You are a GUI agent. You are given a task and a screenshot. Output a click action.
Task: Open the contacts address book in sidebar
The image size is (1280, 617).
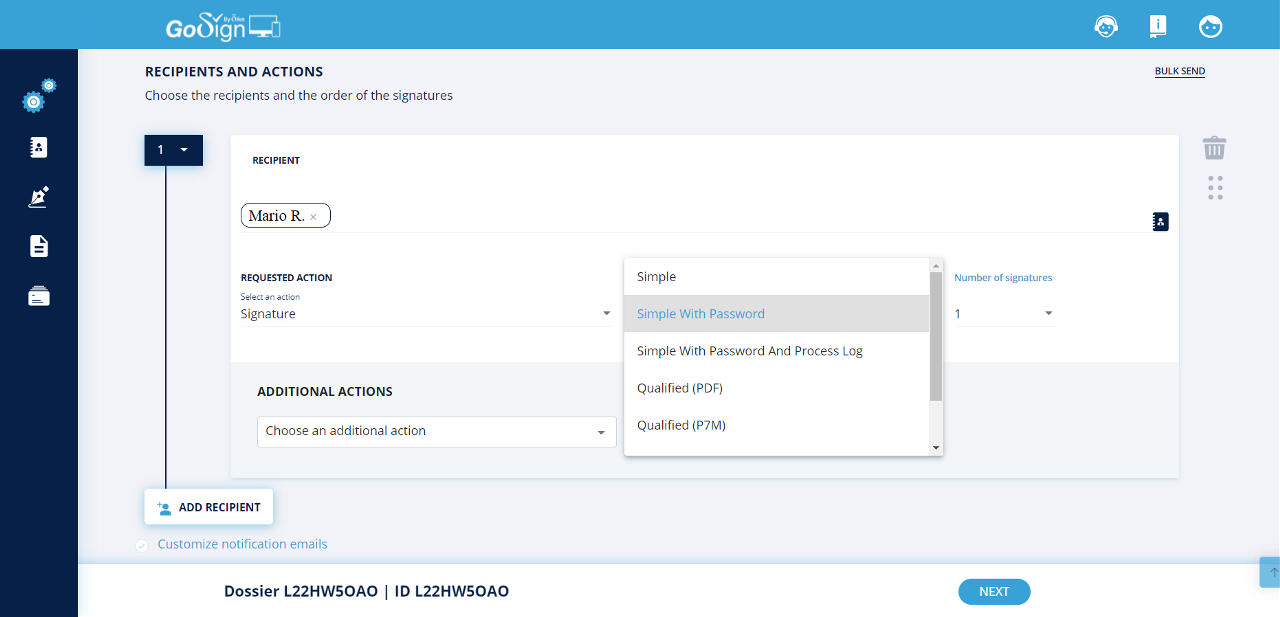[x=38, y=148]
